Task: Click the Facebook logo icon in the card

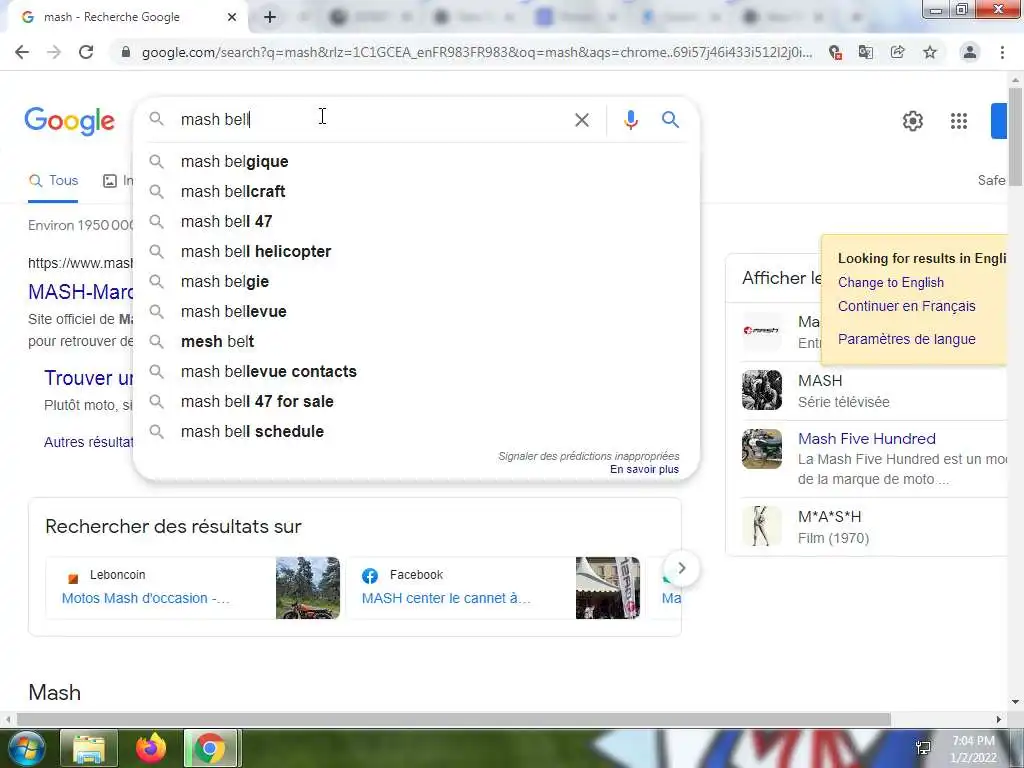Action: tap(370, 575)
